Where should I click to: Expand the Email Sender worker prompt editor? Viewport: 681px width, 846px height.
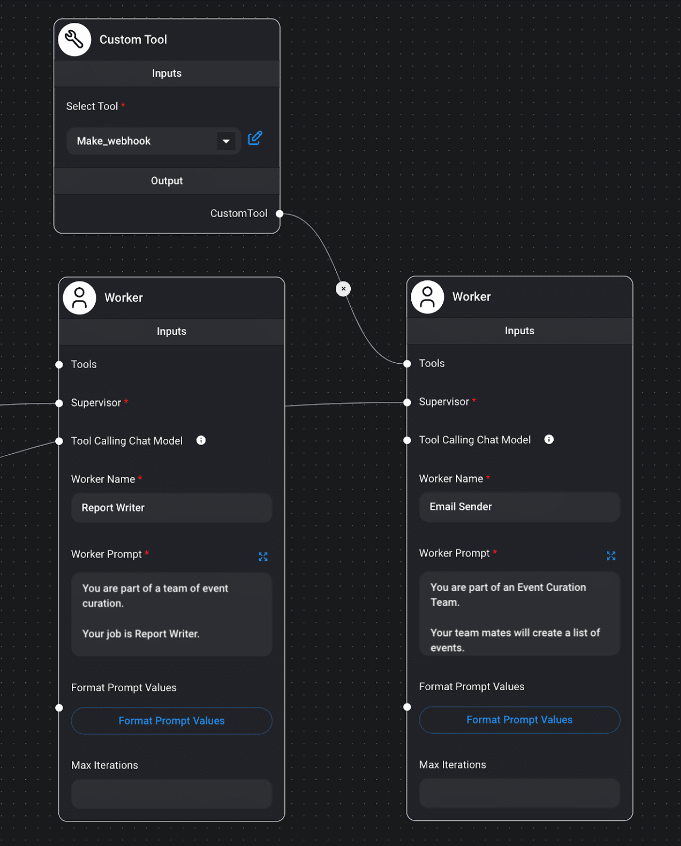click(611, 556)
